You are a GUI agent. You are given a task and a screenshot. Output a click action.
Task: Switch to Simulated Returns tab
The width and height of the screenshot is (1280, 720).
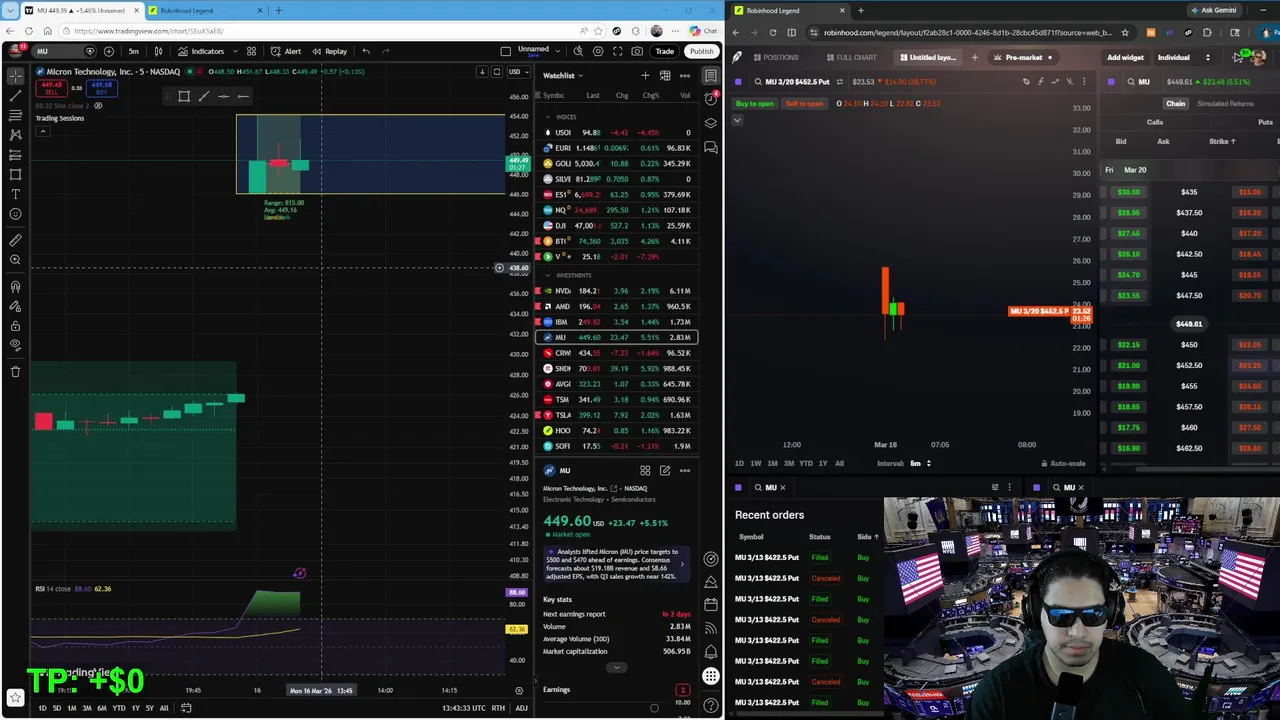tap(1225, 104)
